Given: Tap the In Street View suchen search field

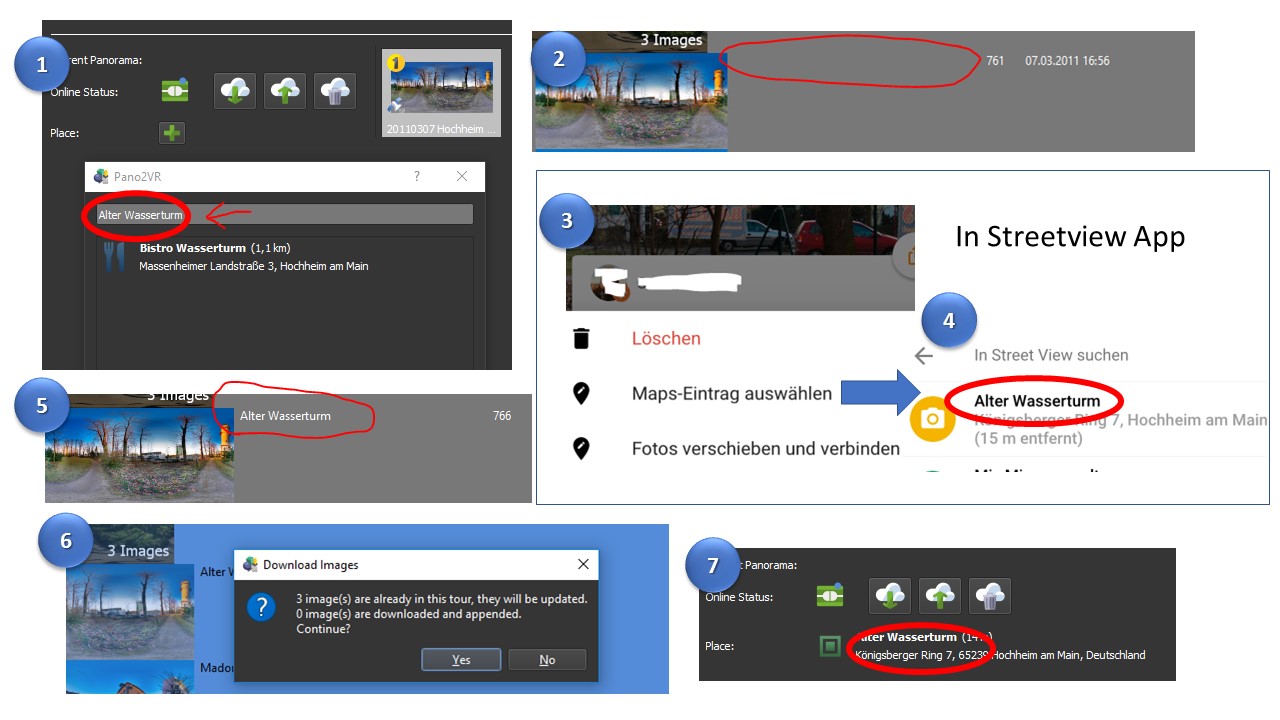Looking at the screenshot, I should [x=1051, y=355].
